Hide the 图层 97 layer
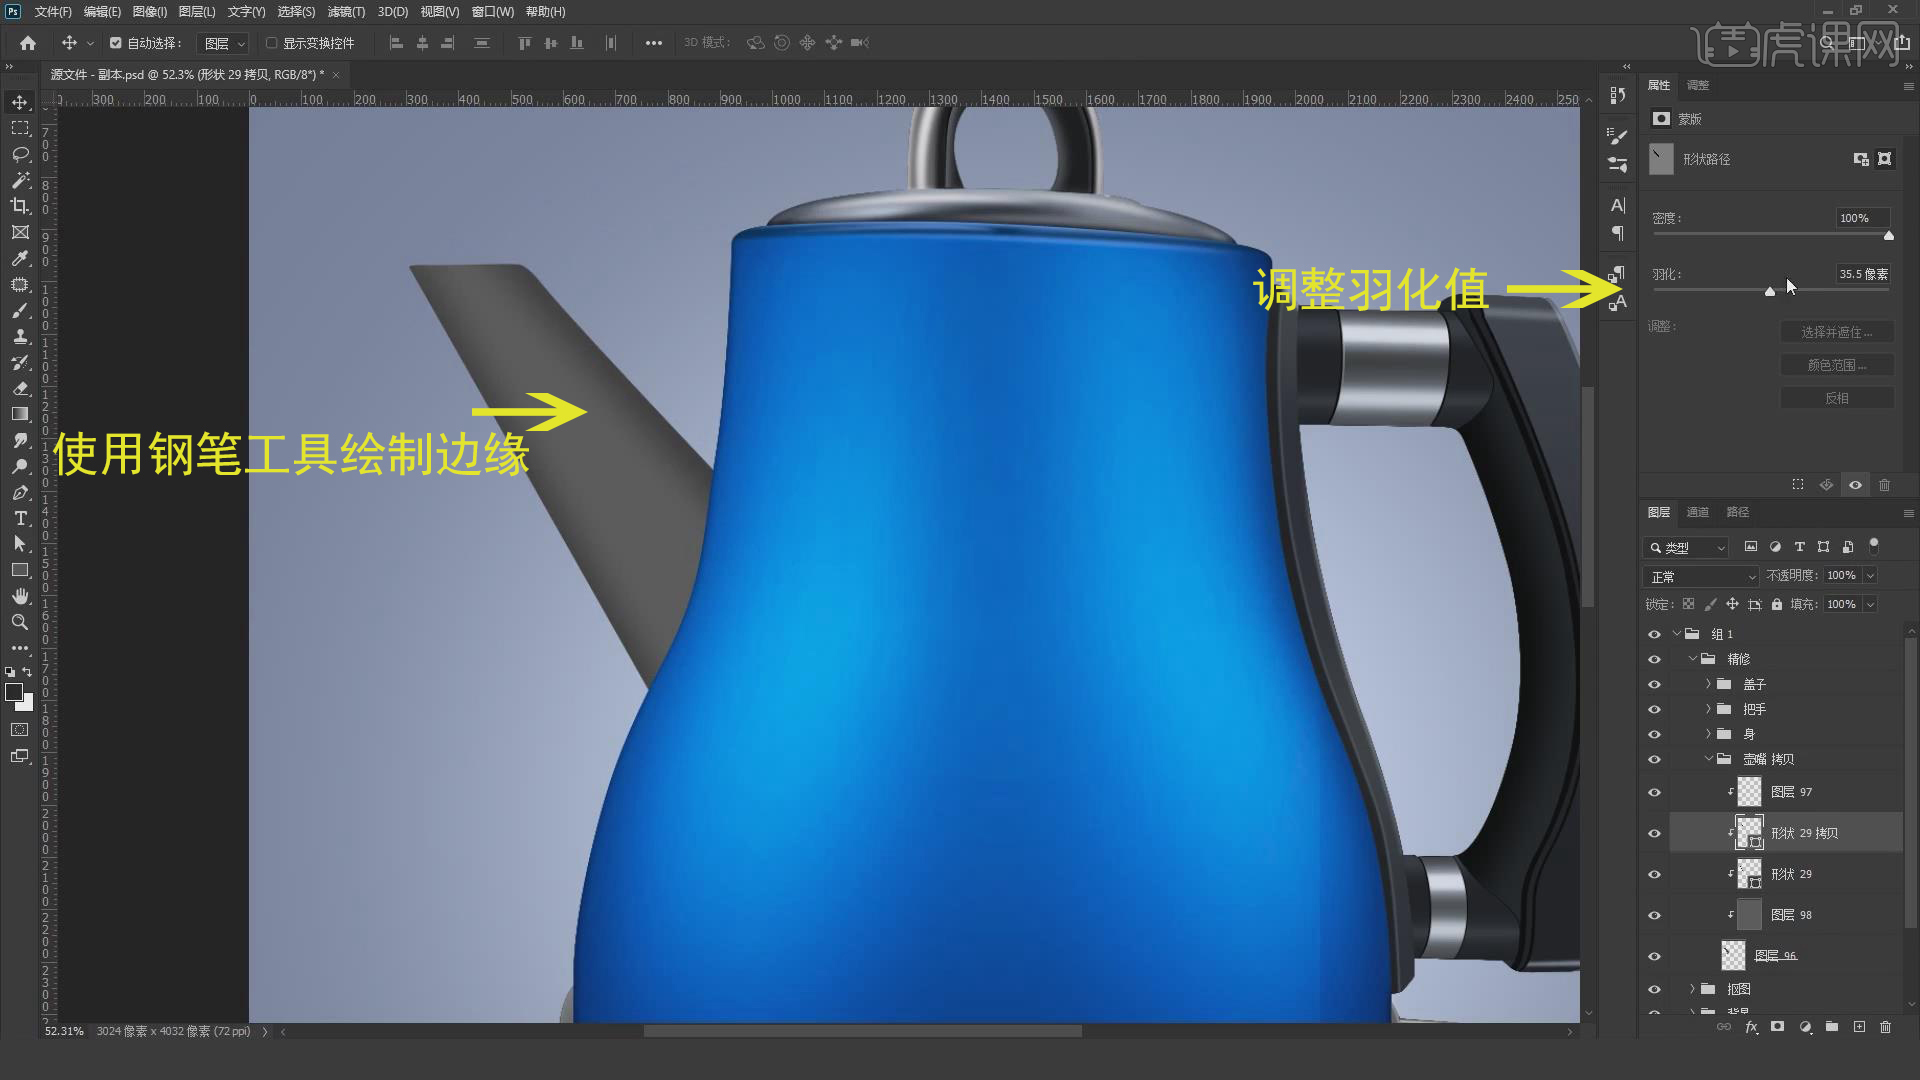This screenshot has width=1920, height=1080. pos(1654,792)
